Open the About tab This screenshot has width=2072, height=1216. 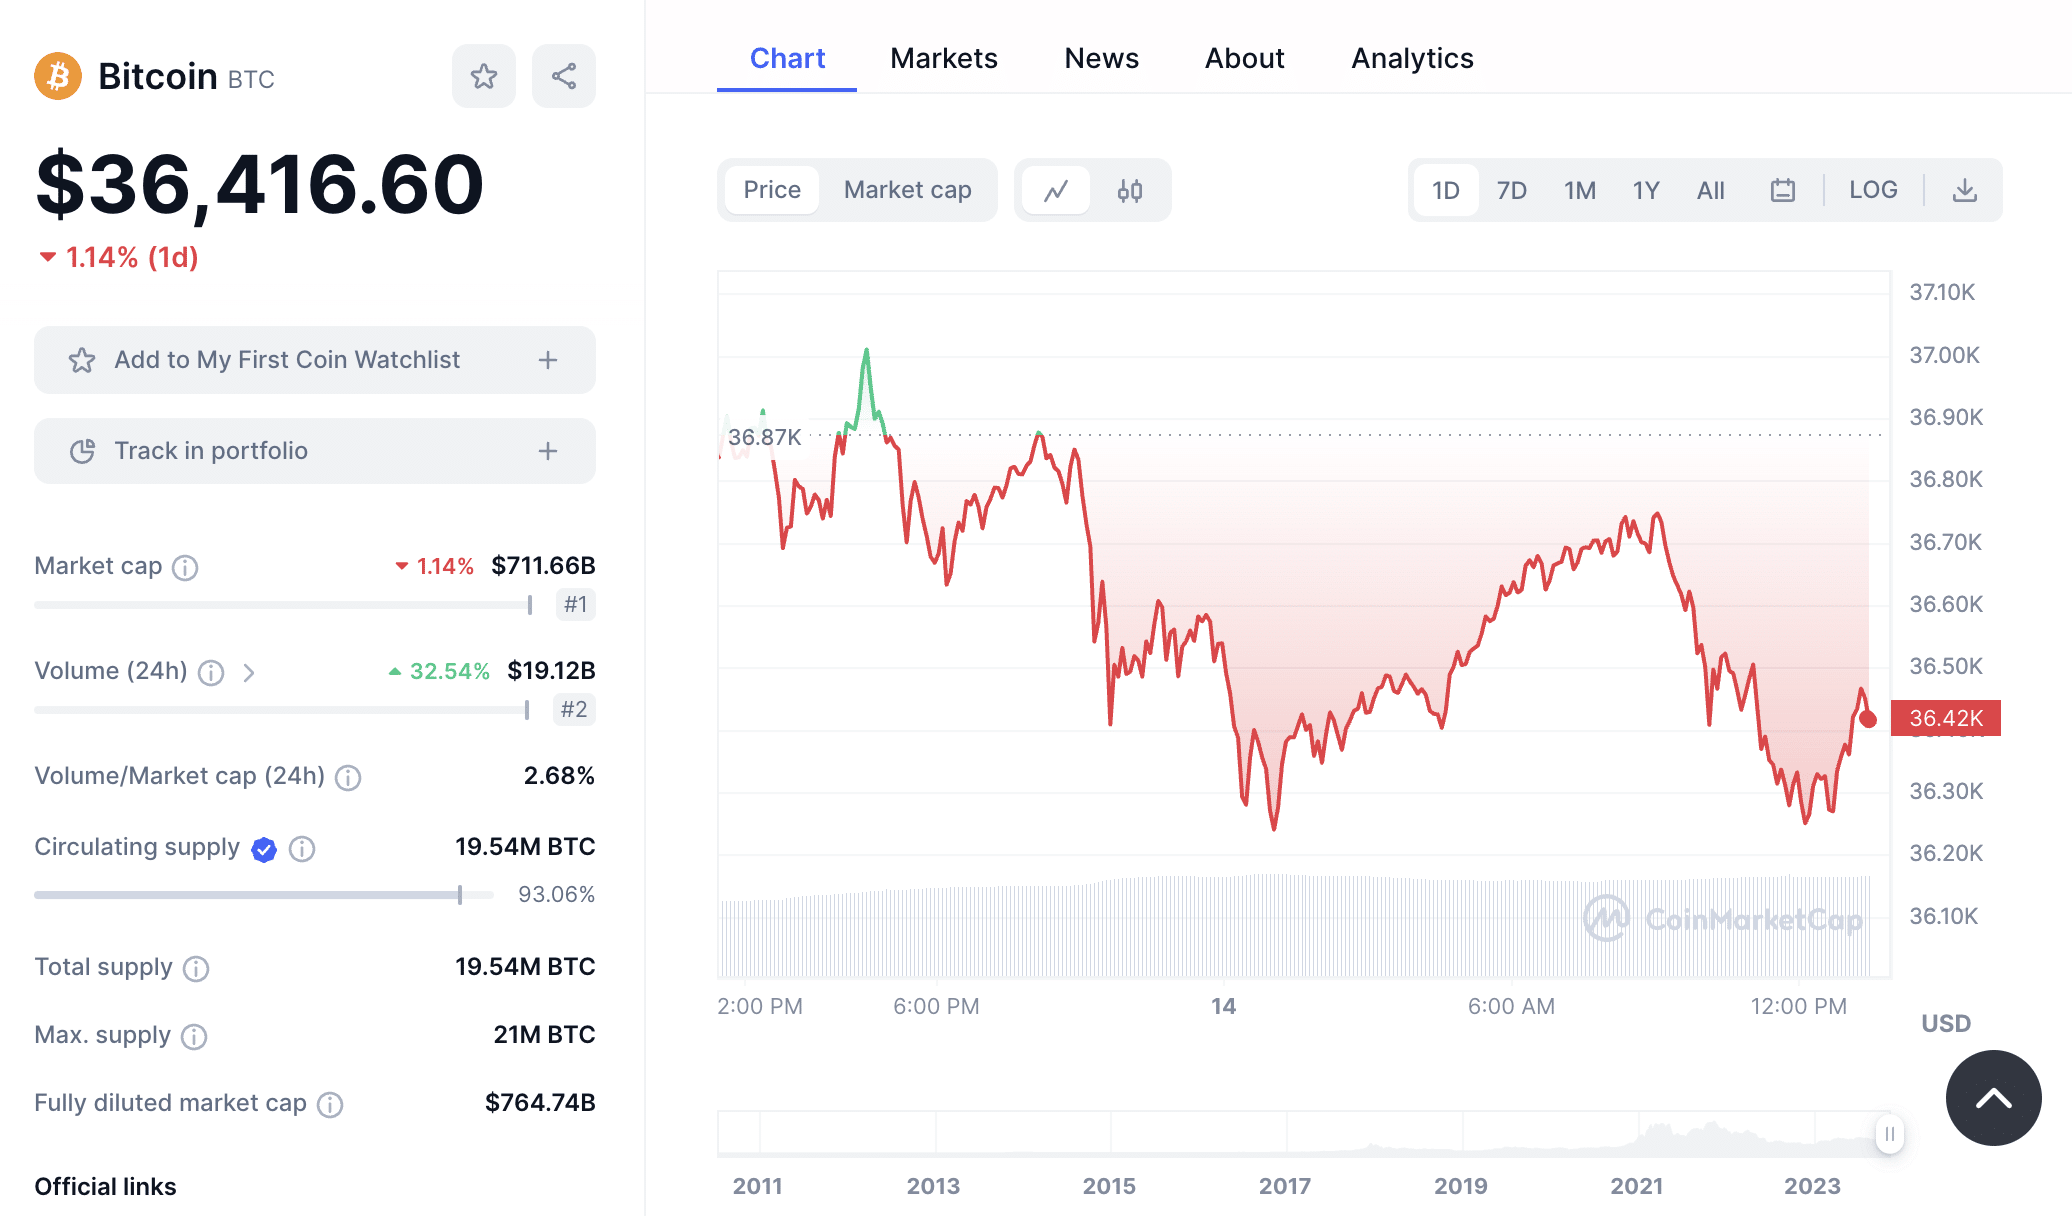pos(1244,58)
